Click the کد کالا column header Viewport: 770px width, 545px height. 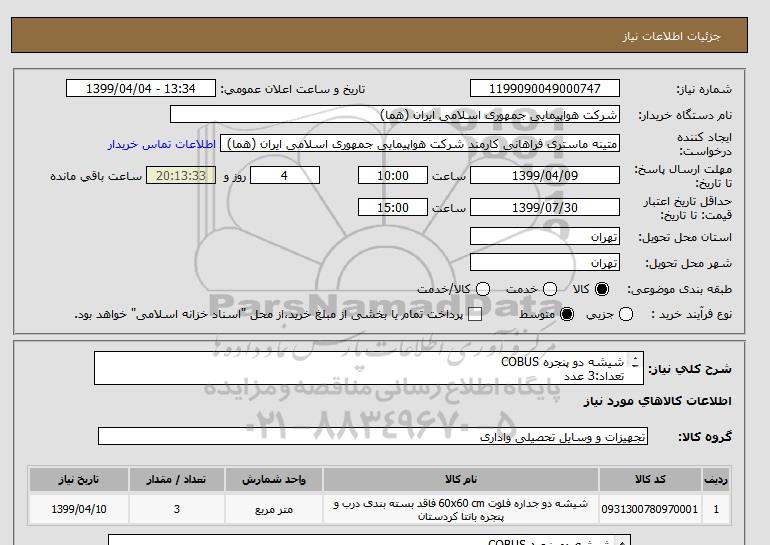point(650,479)
